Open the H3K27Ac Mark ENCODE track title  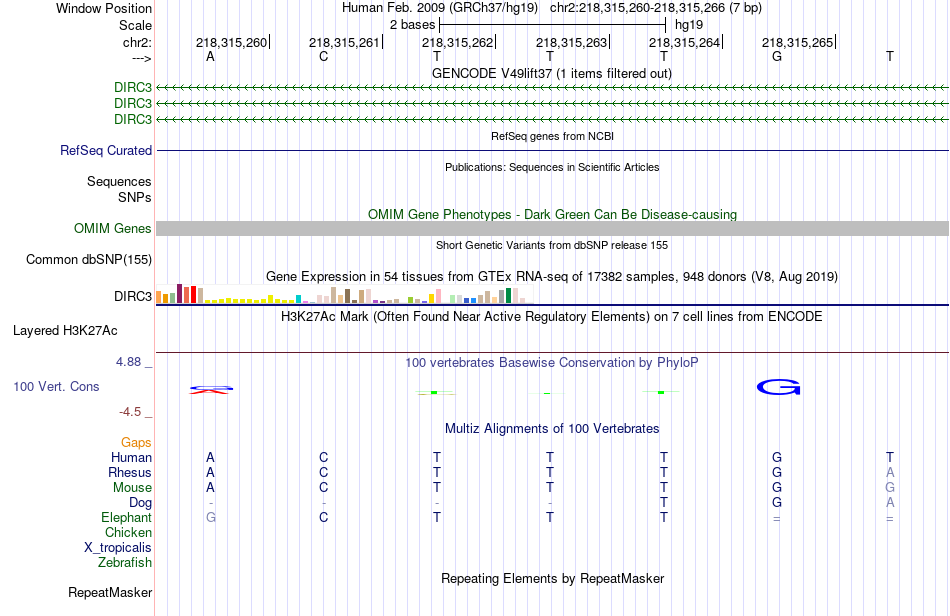pos(552,316)
